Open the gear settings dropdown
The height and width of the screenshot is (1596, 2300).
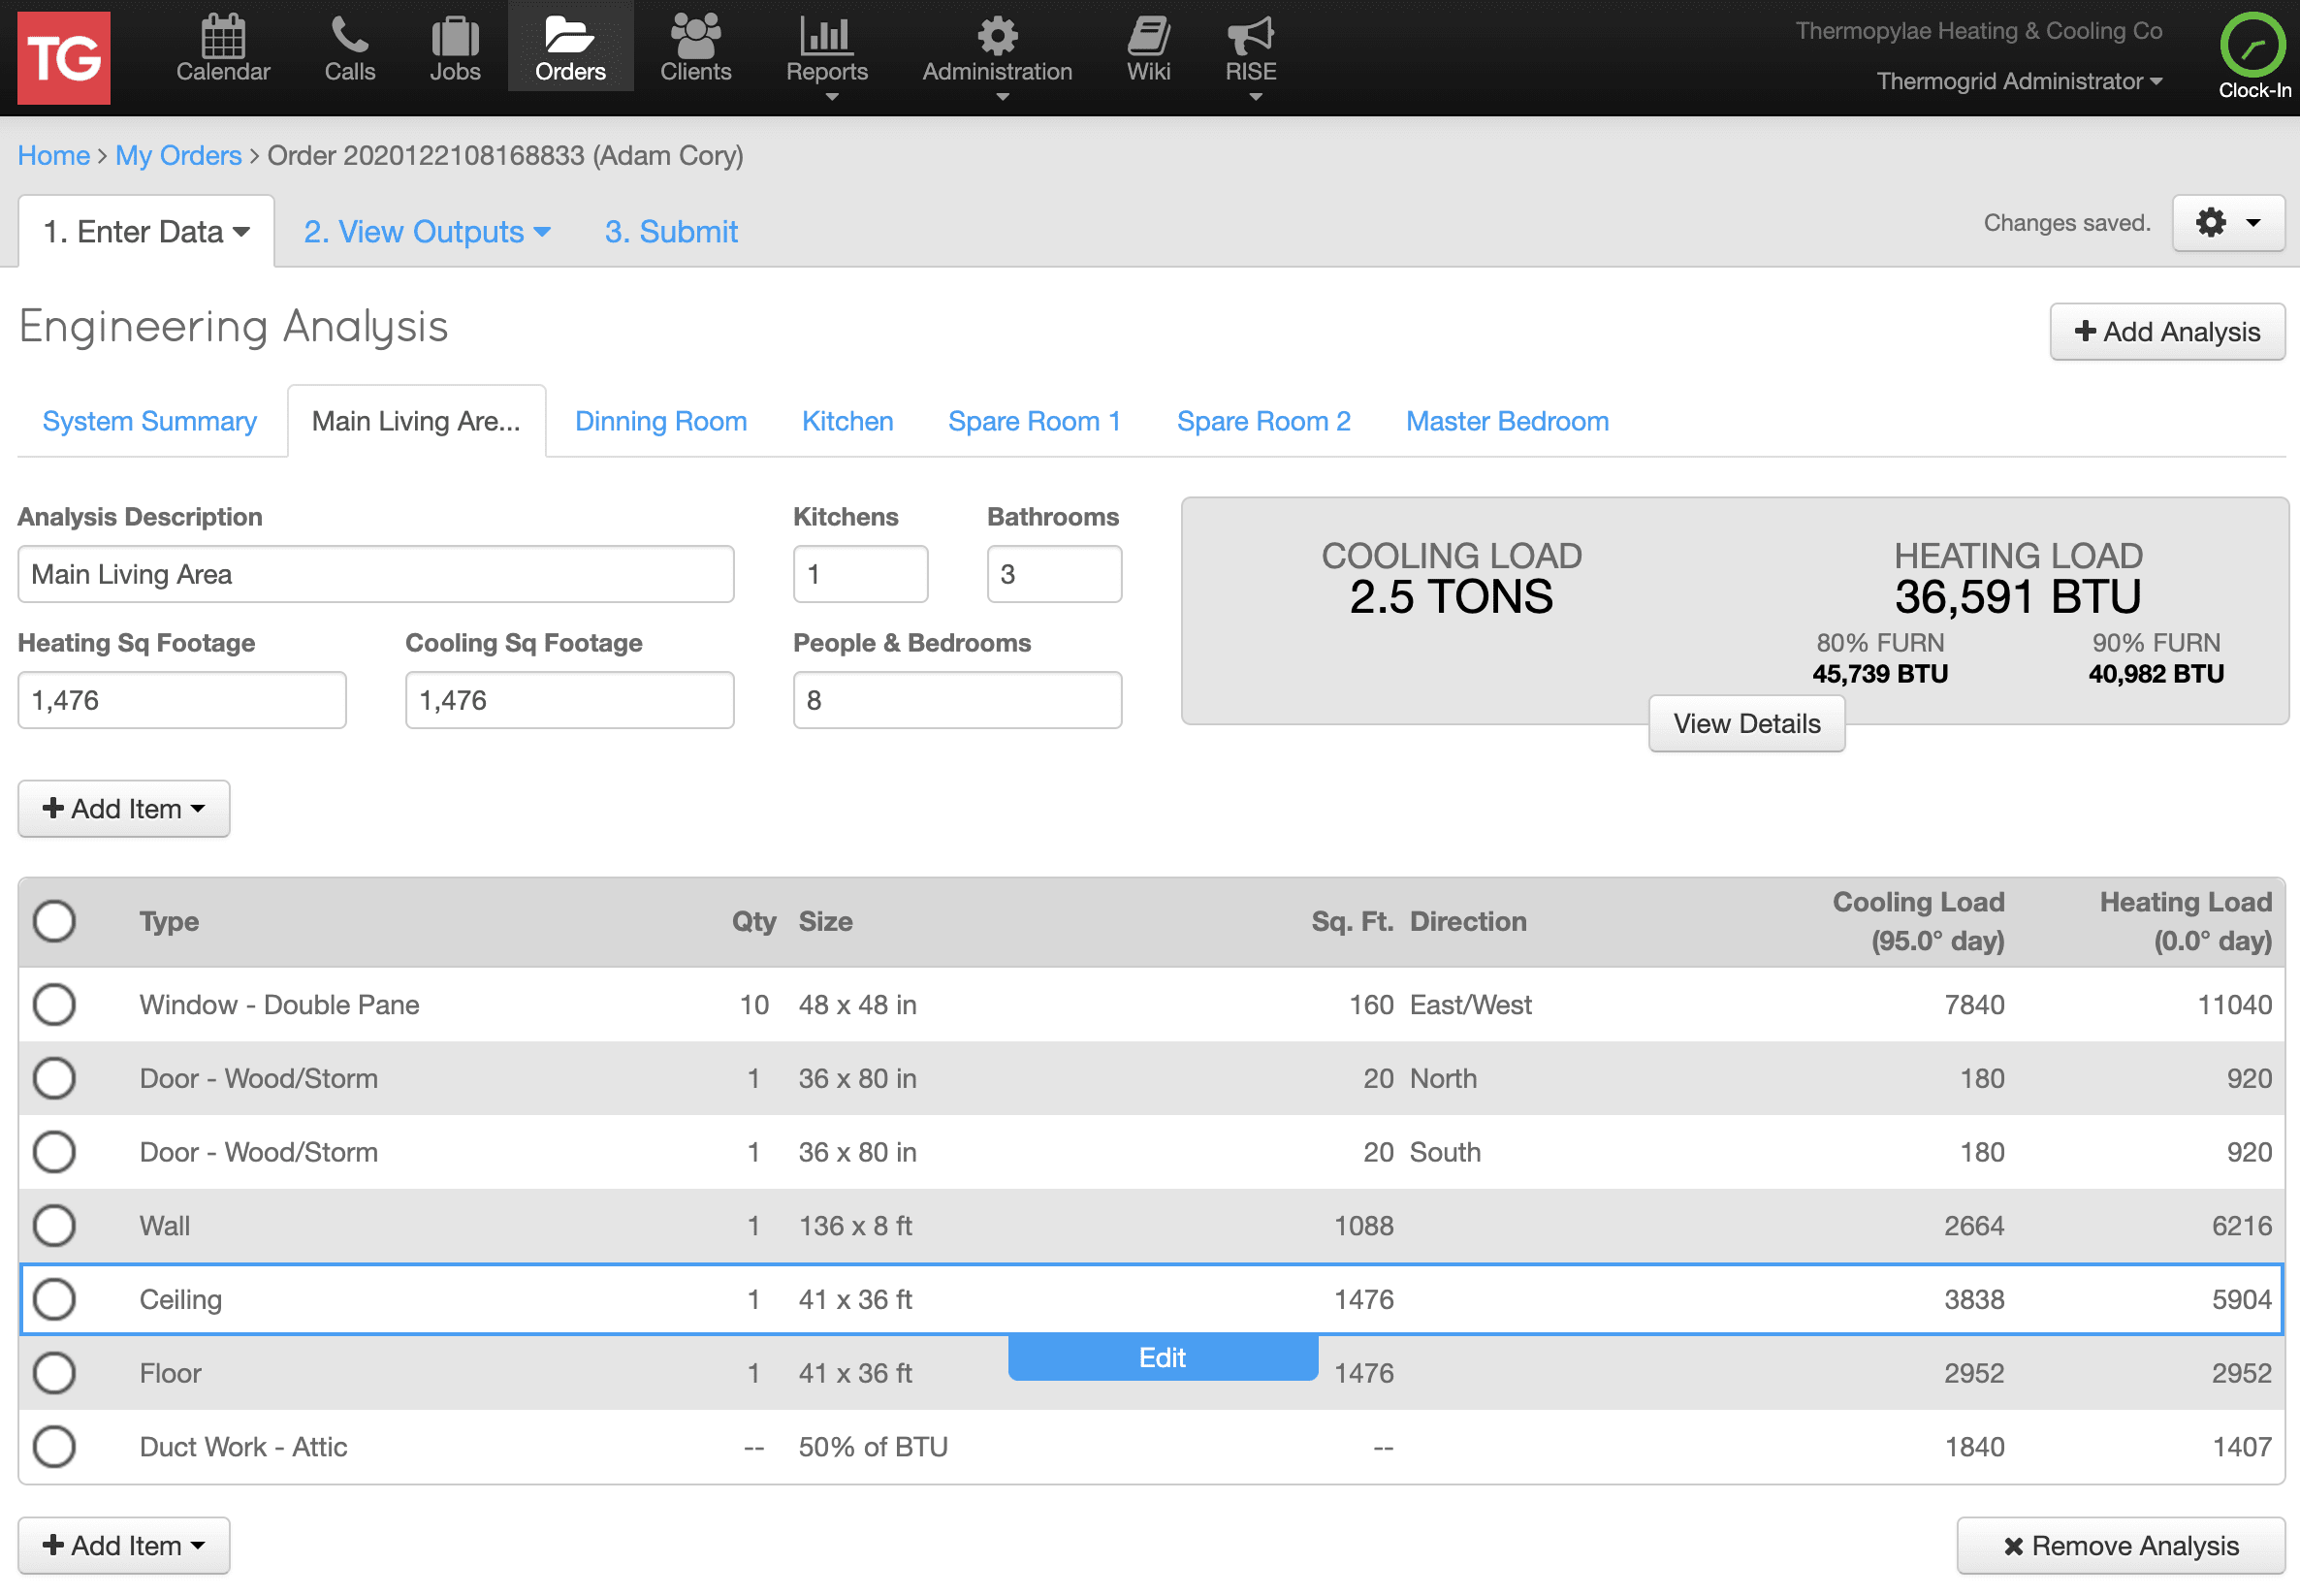point(2227,222)
